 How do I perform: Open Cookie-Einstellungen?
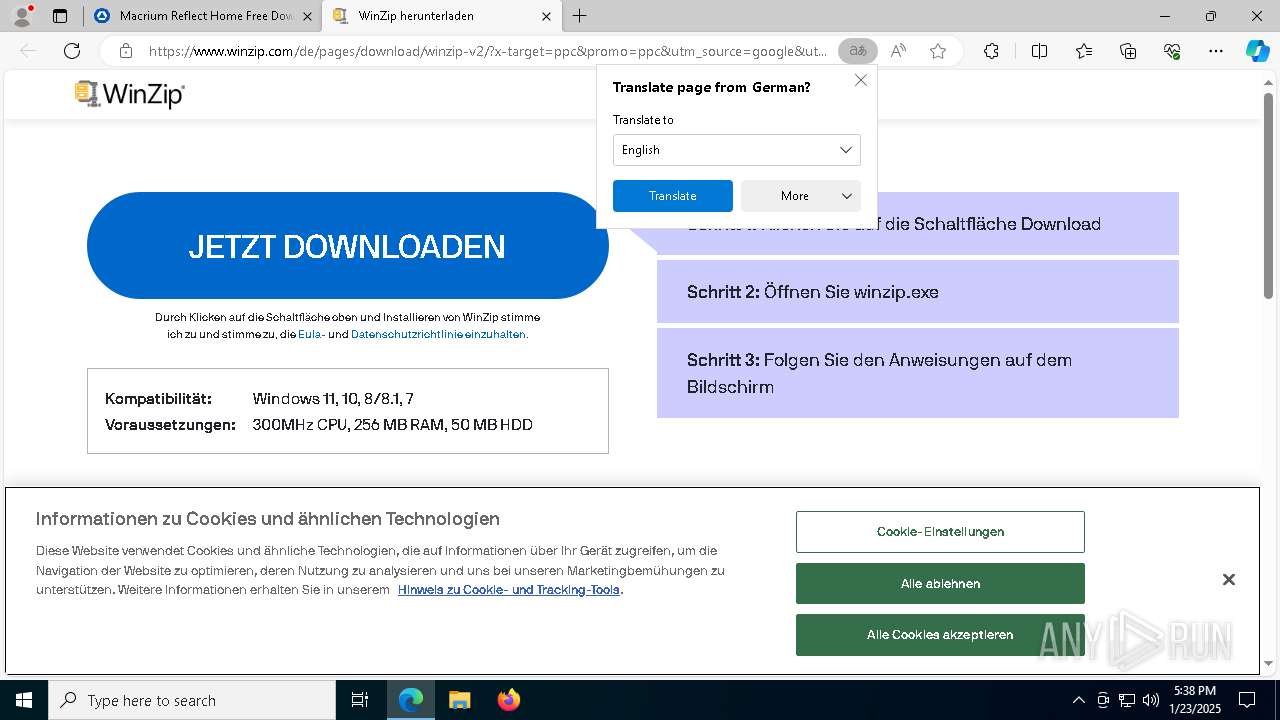click(940, 532)
